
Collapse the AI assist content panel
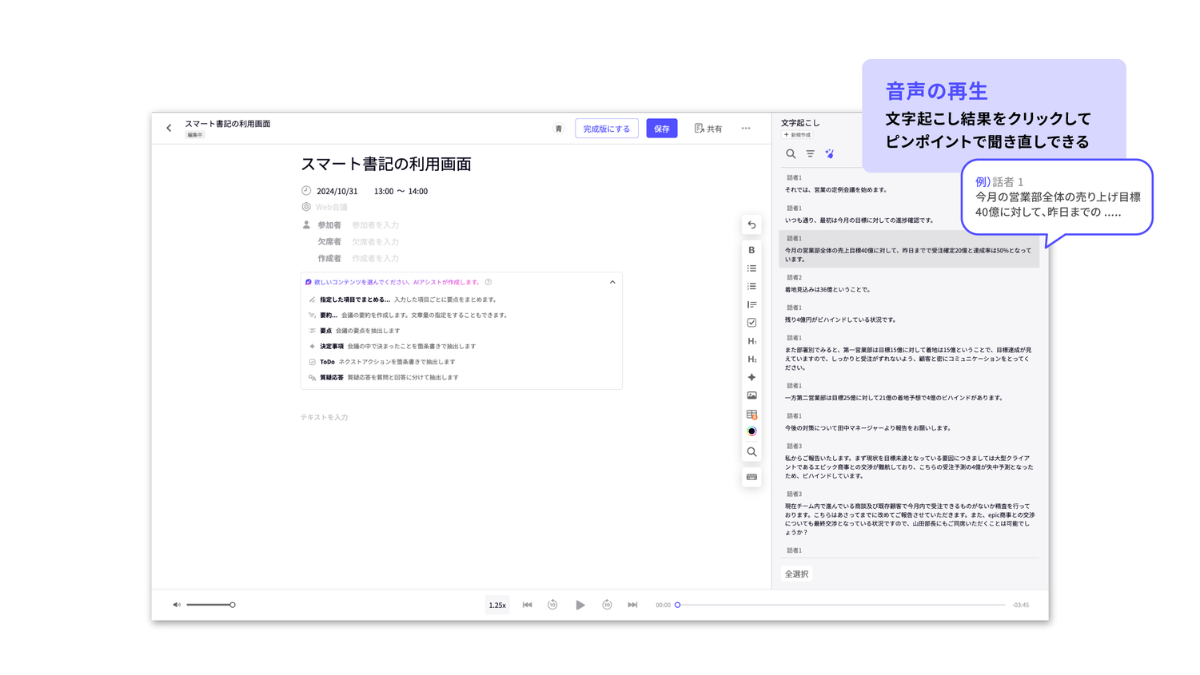point(612,283)
